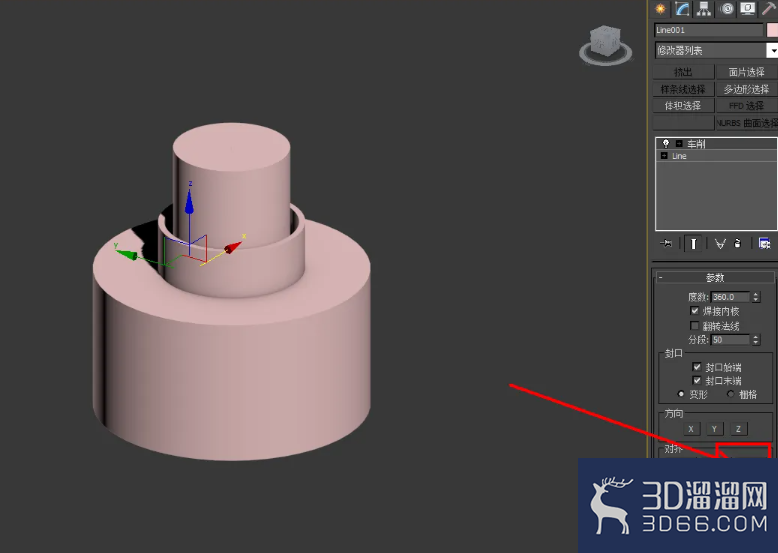
Task: Open Configure Modifier Sets icon
Action: (x=764, y=243)
